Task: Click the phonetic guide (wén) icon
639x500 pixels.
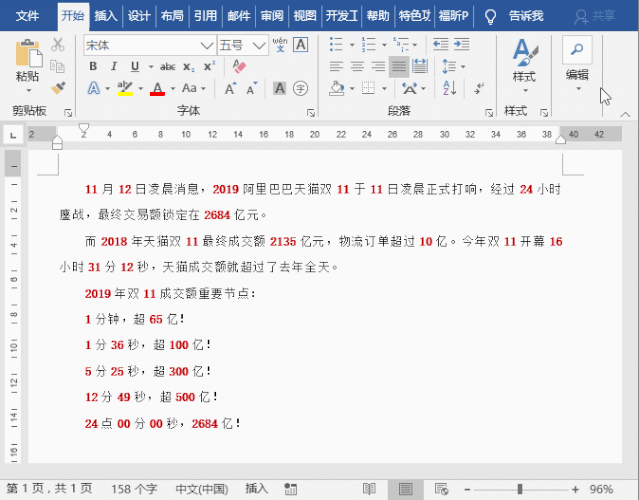Action: 280,44
